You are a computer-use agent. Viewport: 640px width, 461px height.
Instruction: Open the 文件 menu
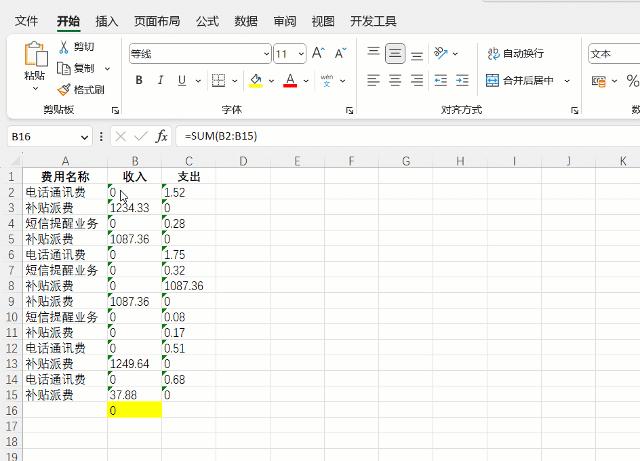(x=26, y=21)
